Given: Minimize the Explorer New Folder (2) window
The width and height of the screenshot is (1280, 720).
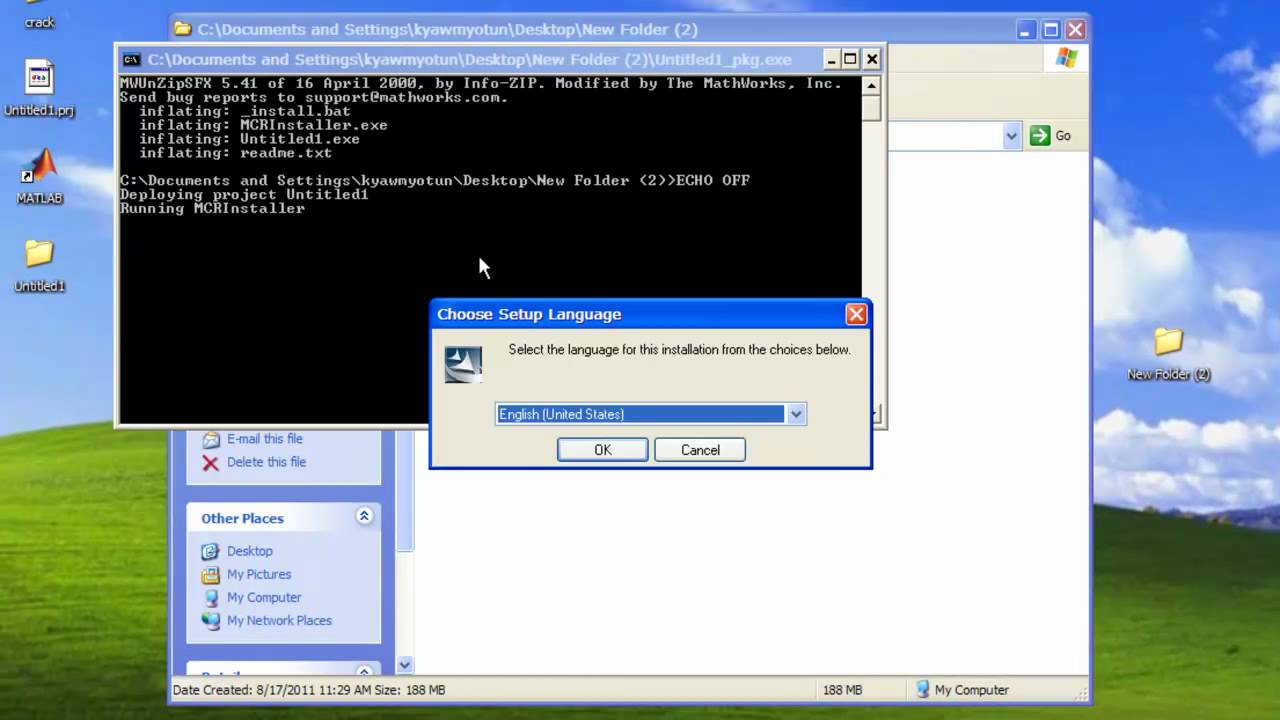Looking at the screenshot, I should (x=1028, y=30).
